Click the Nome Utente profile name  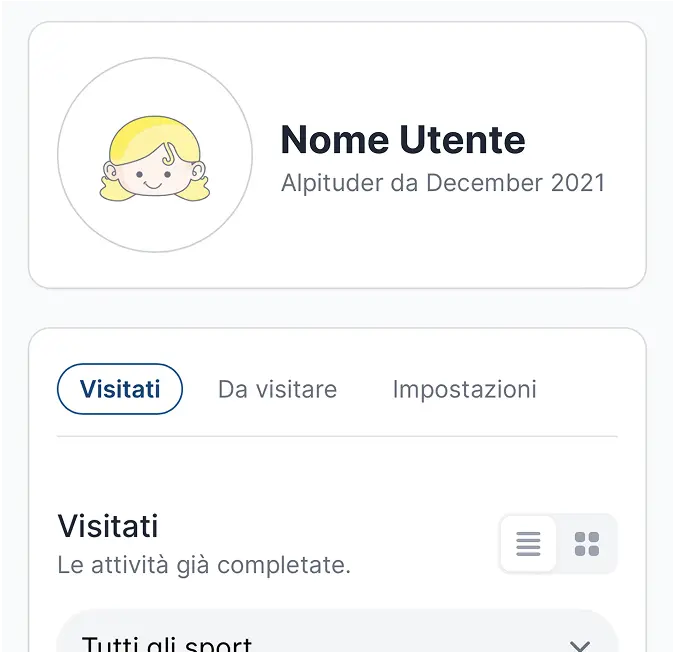(x=402, y=140)
